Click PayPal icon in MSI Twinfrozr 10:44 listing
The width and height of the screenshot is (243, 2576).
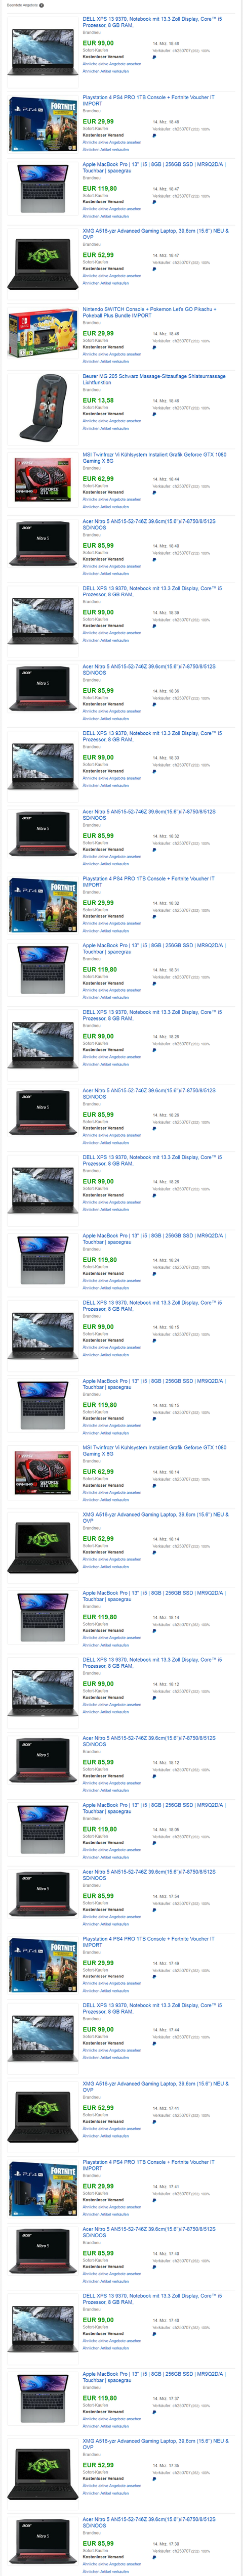[x=154, y=492]
